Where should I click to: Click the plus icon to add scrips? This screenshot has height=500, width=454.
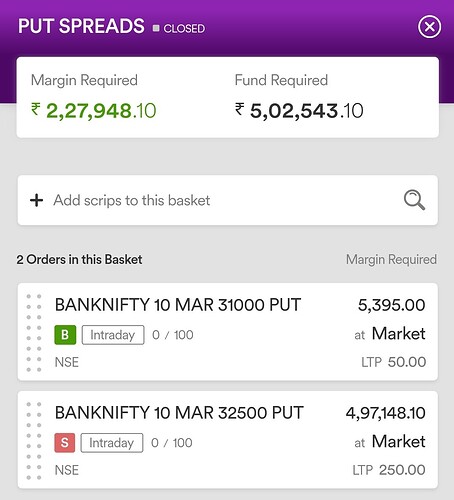(36, 200)
